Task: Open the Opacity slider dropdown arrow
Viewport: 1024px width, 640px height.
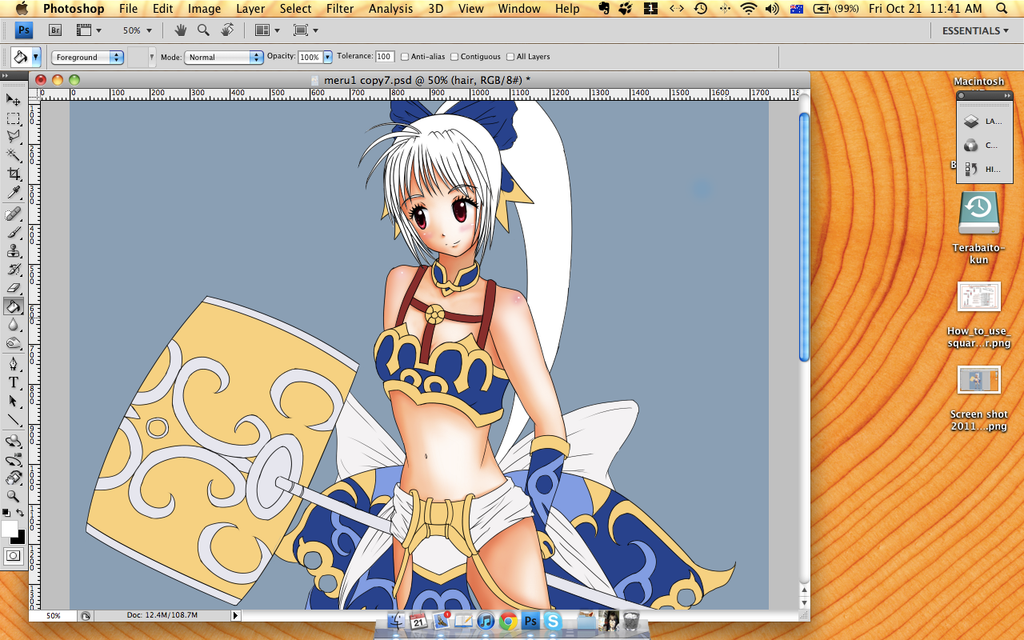Action: tap(328, 57)
